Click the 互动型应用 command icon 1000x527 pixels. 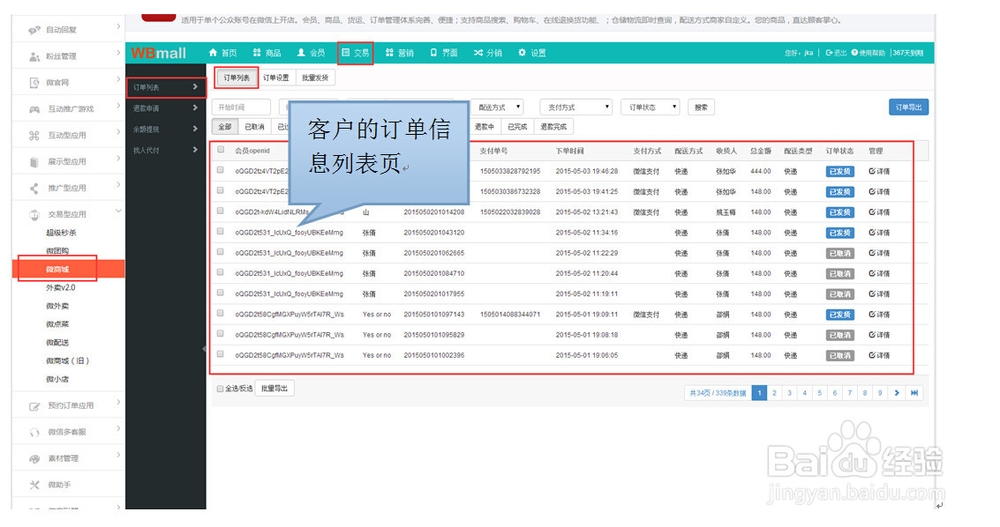[34, 135]
